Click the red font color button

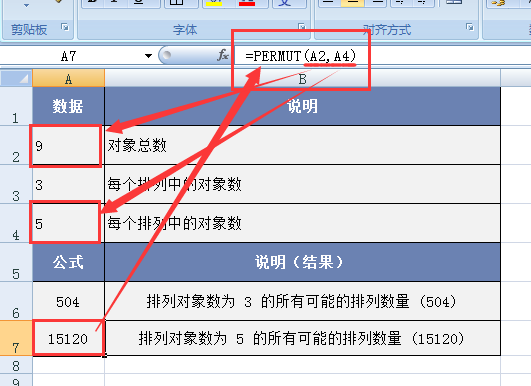(247, 3)
